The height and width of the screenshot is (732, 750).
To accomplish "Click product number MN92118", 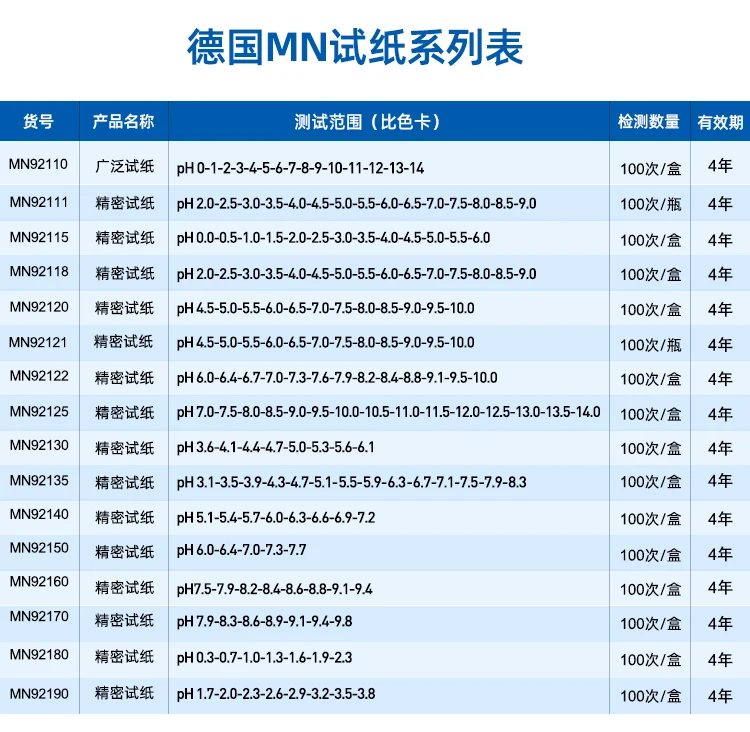I will 39,271.
